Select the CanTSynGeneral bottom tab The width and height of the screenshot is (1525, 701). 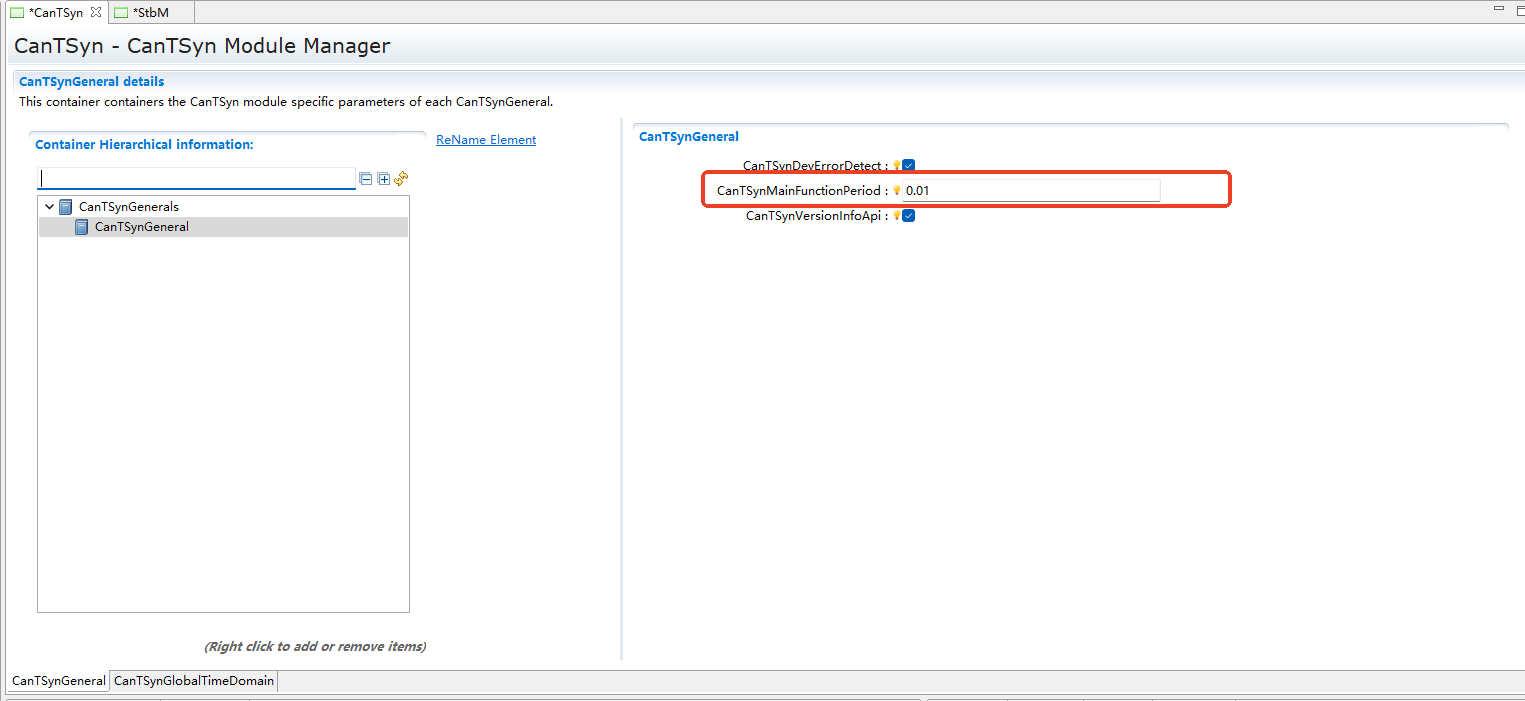(58, 681)
